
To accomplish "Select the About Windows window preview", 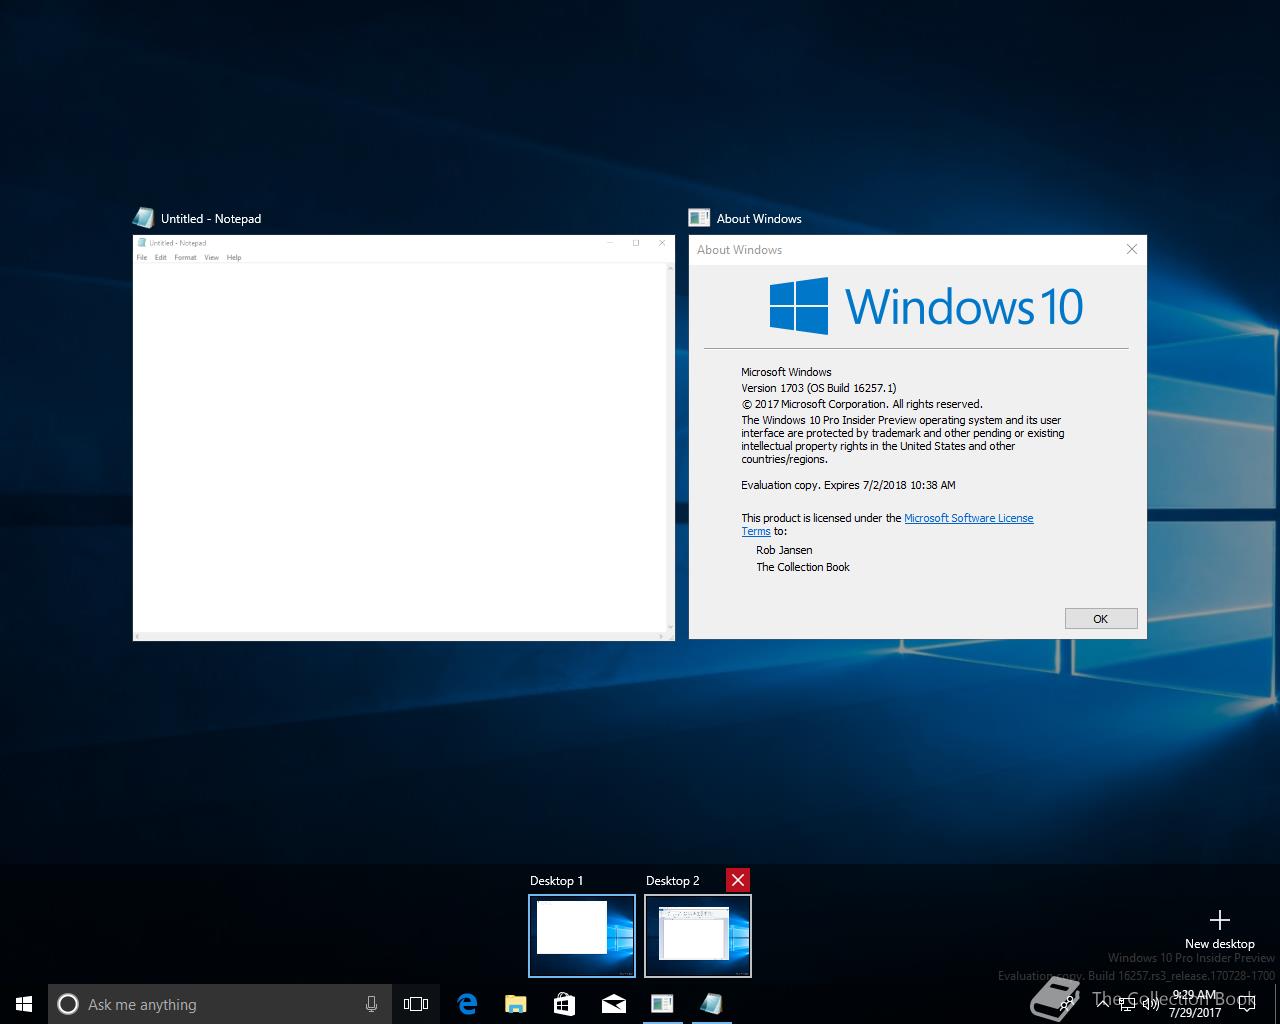I will [918, 437].
